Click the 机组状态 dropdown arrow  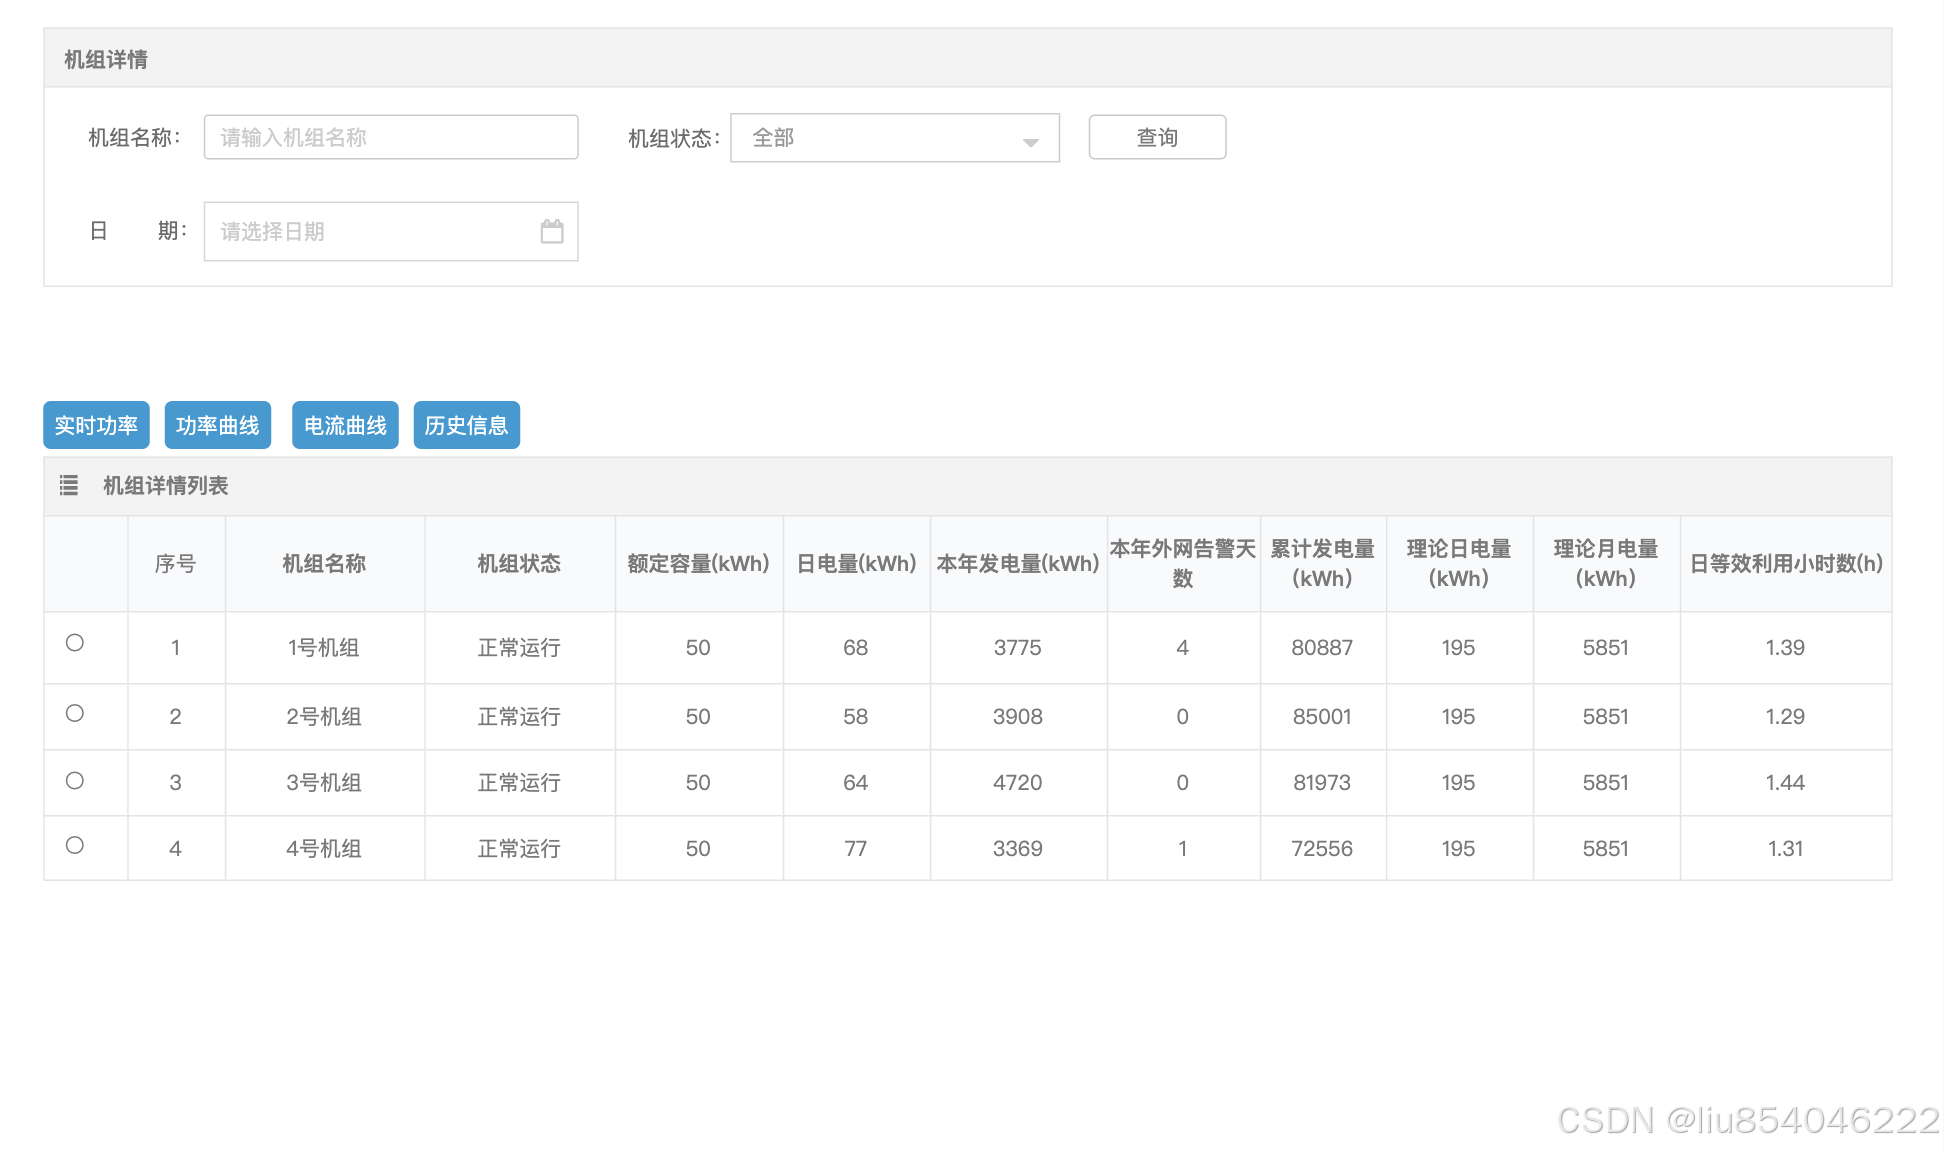(x=1030, y=141)
